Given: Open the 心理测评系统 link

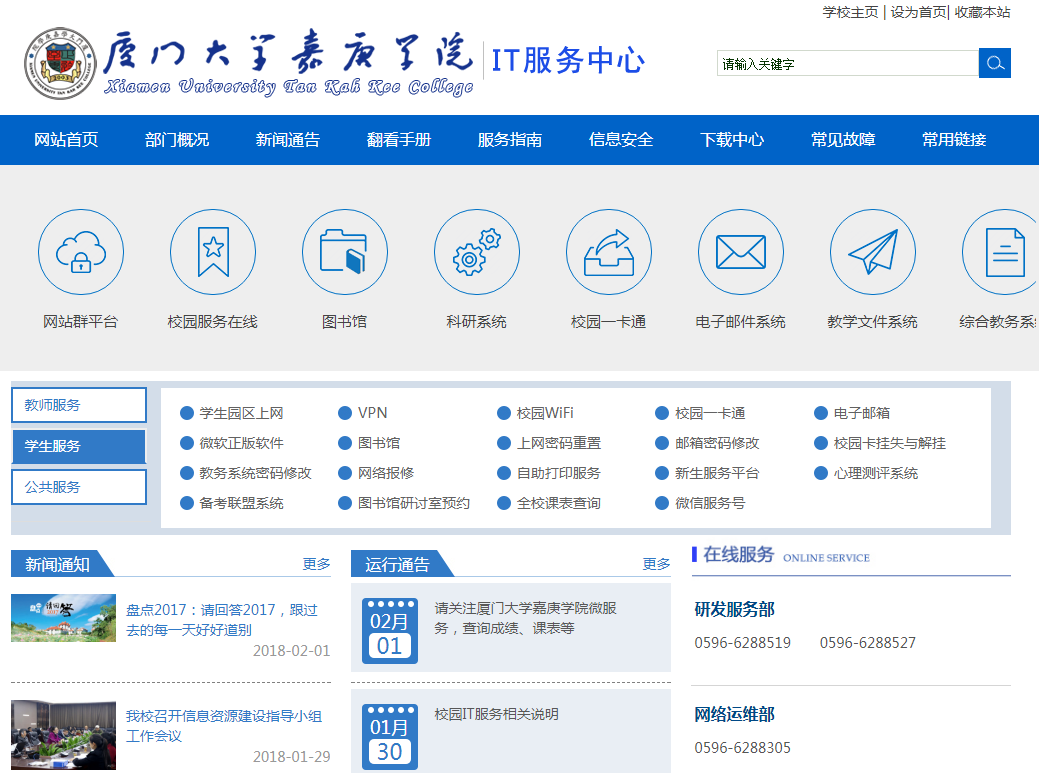Looking at the screenshot, I should pos(876,473).
